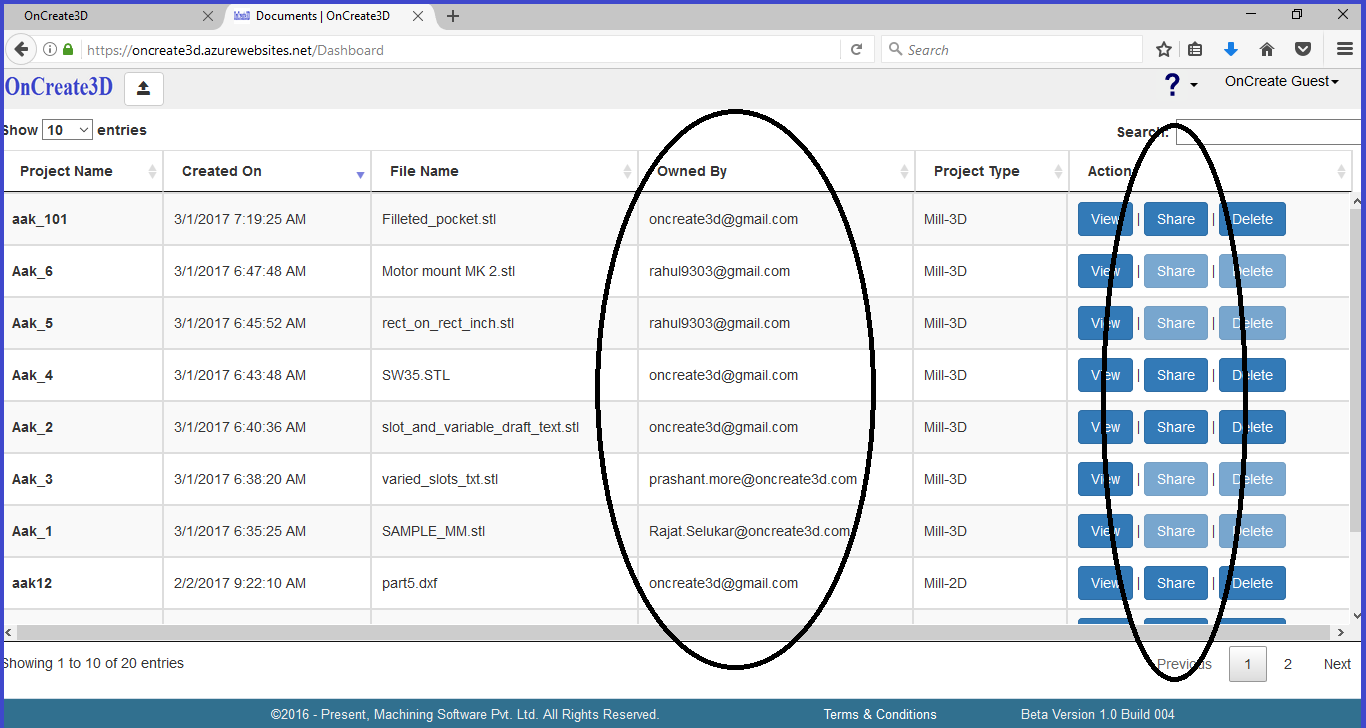Switch to the first OnCreate3D tab
The height and width of the screenshot is (728, 1366).
(x=110, y=15)
